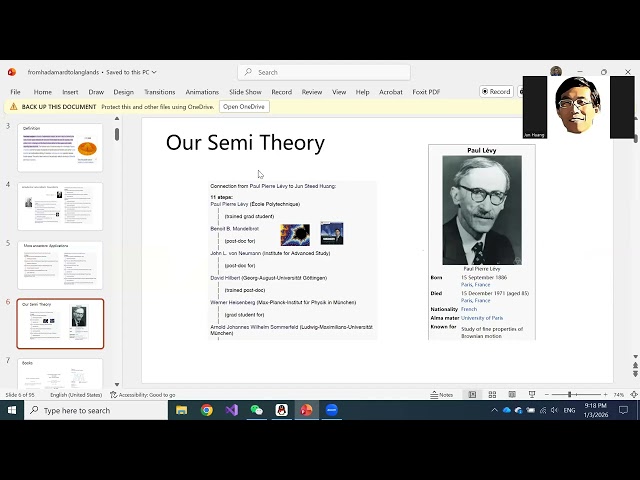Click thumbnail pane scroll up arrow
The width and height of the screenshot is (640, 480).
[x=117, y=119]
